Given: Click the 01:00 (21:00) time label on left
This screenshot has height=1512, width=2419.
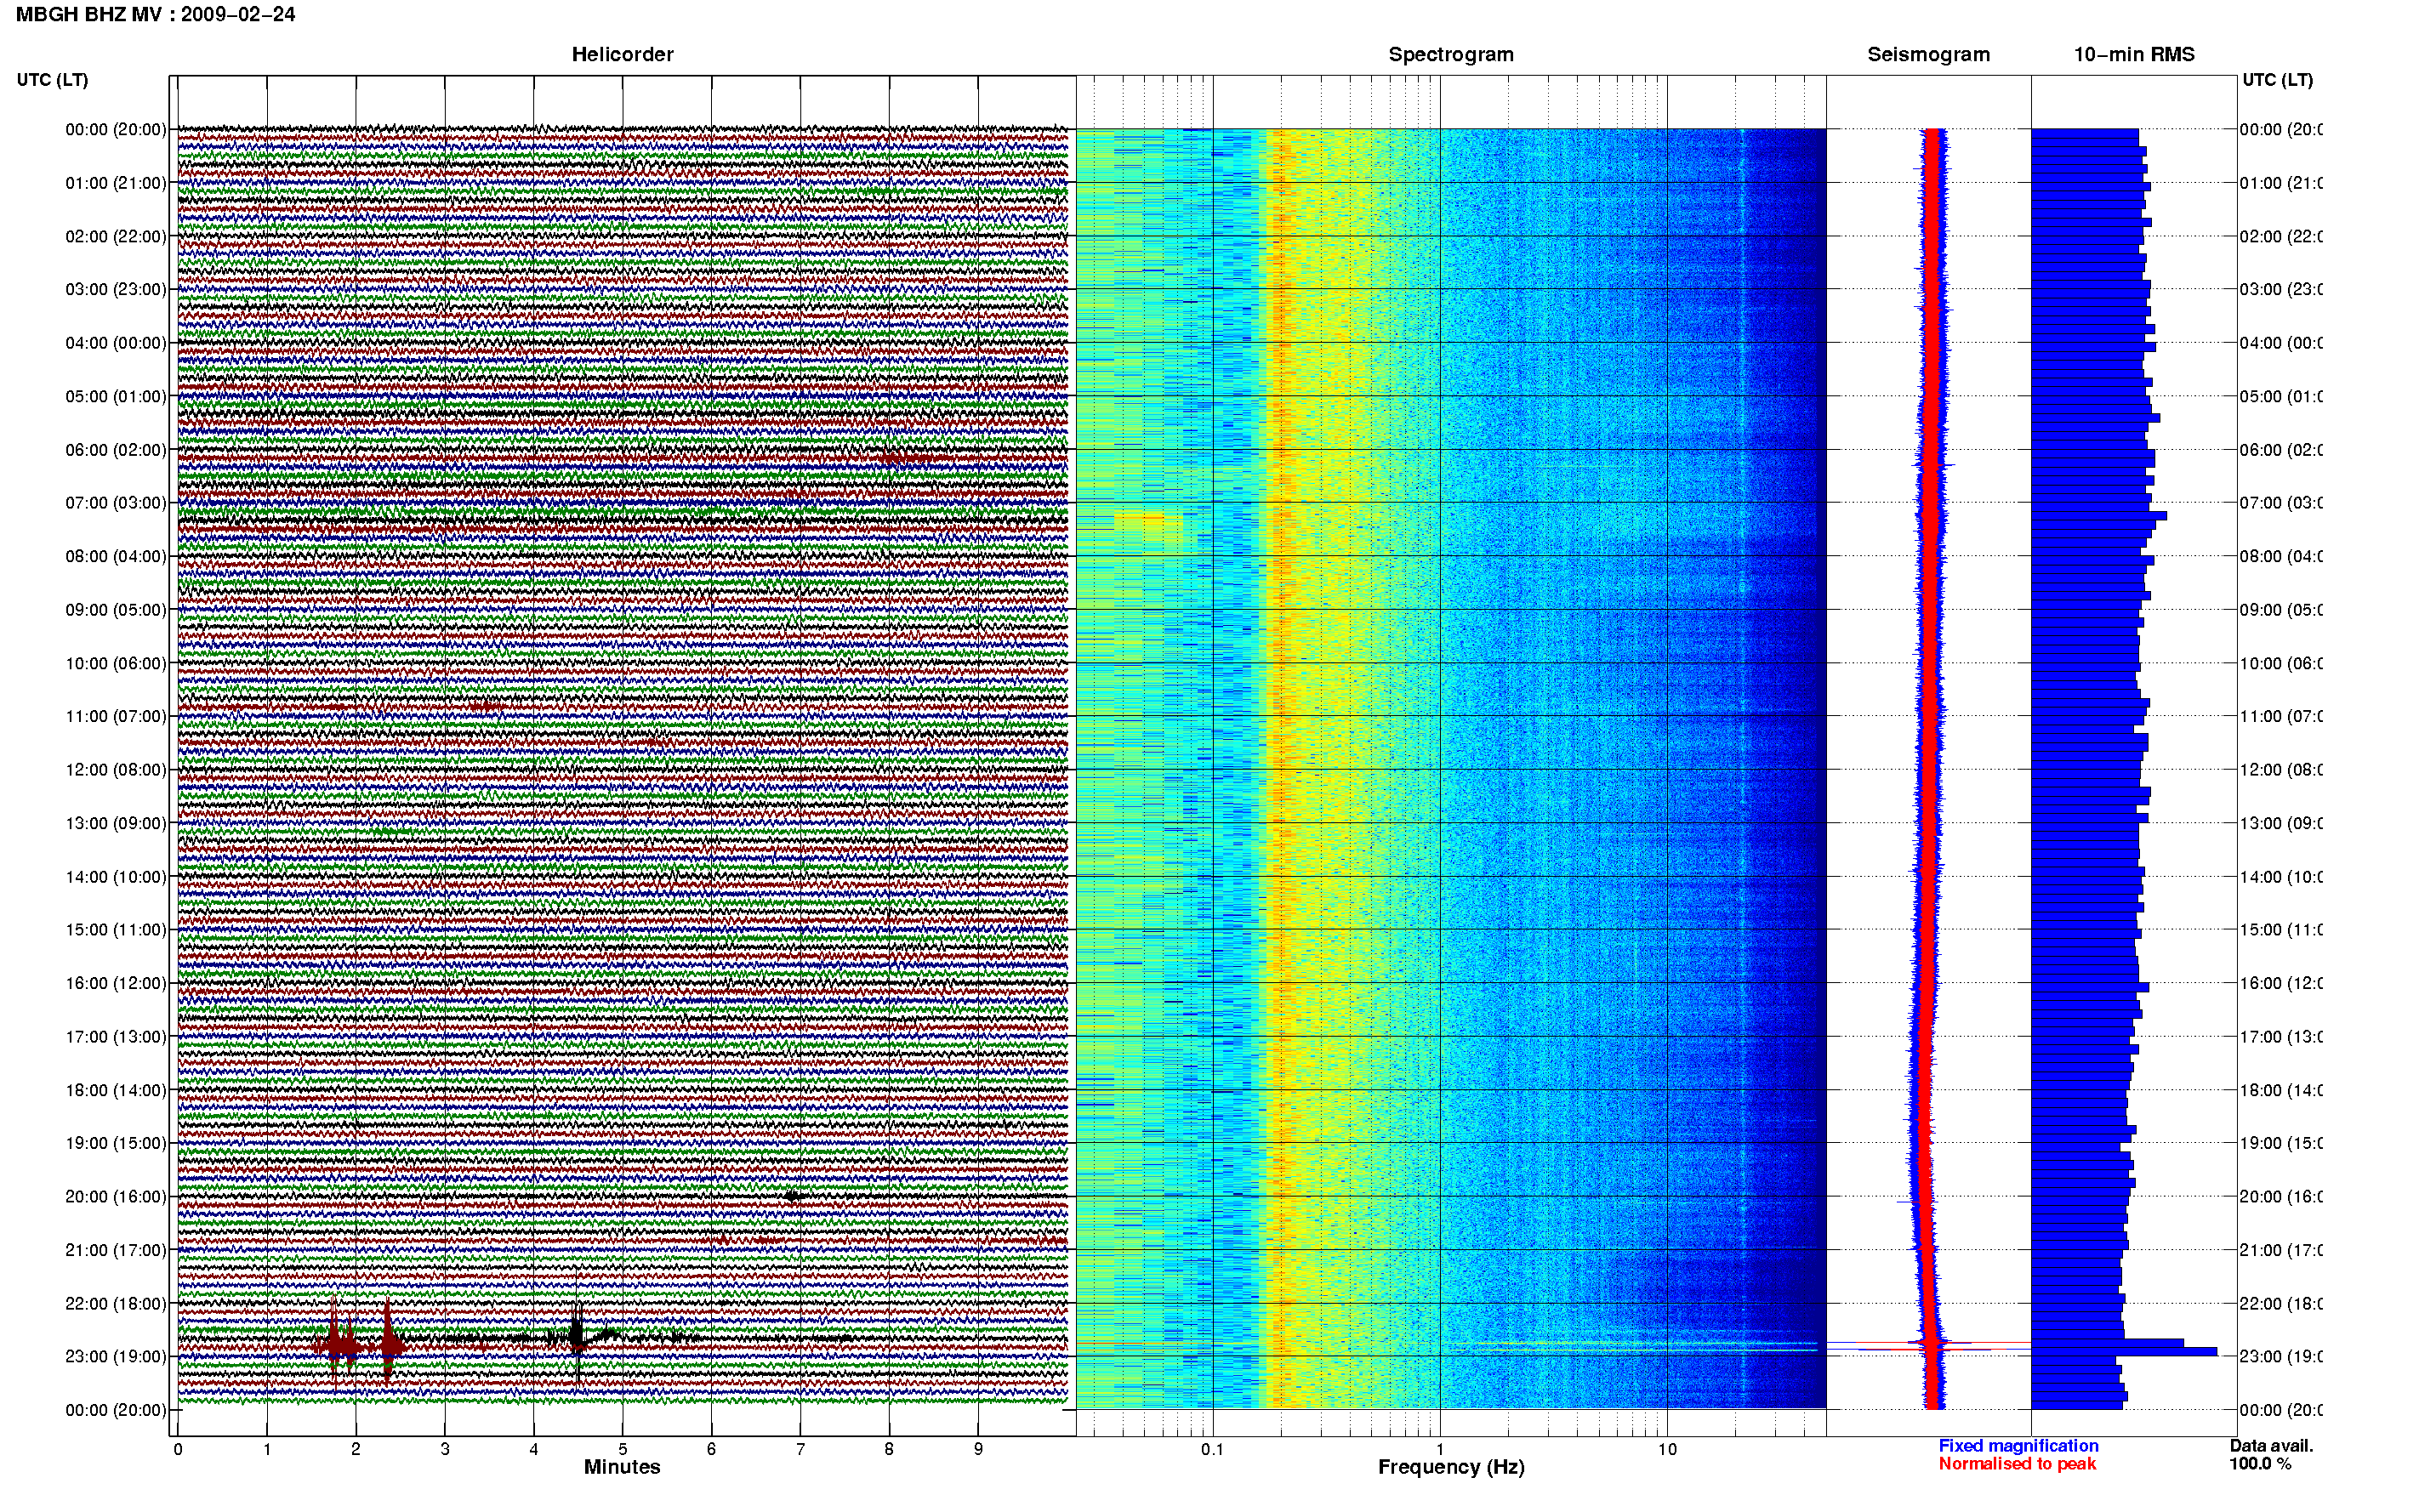Looking at the screenshot, I should tap(116, 183).
